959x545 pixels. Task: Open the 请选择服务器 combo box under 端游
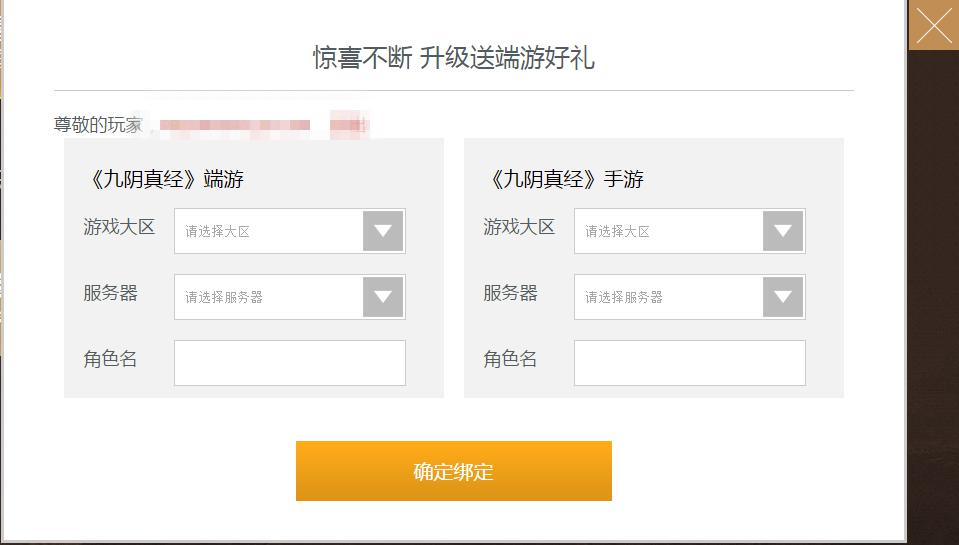pyautogui.click(x=290, y=297)
